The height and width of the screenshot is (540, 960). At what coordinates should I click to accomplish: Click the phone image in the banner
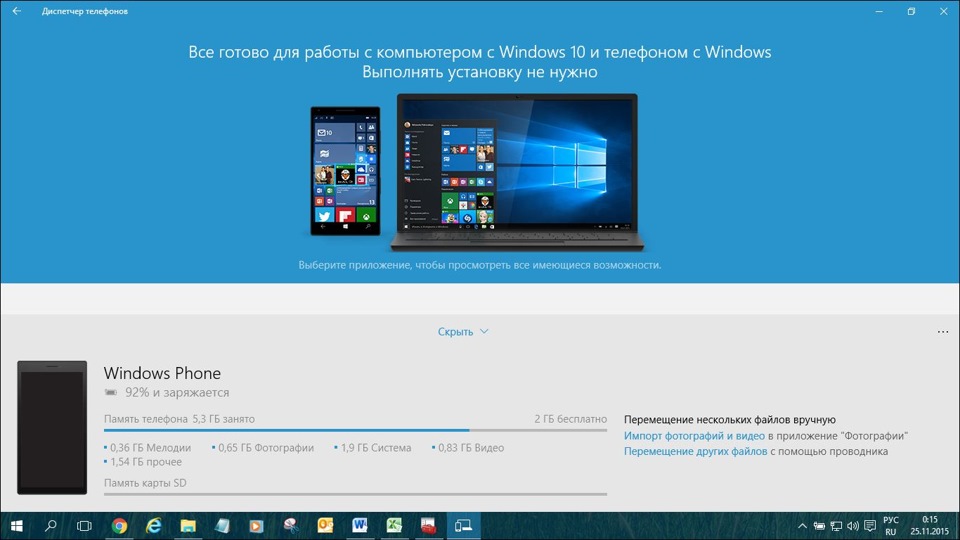click(345, 171)
